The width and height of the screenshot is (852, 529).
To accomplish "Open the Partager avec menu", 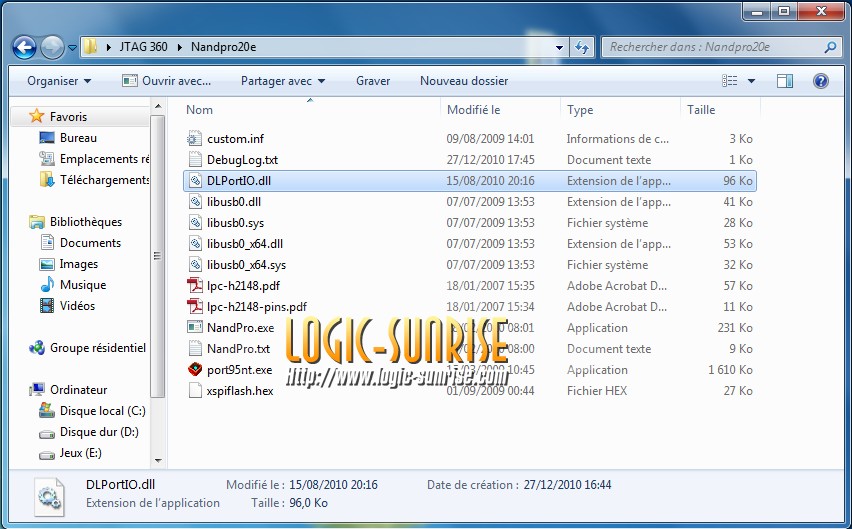I will point(283,81).
